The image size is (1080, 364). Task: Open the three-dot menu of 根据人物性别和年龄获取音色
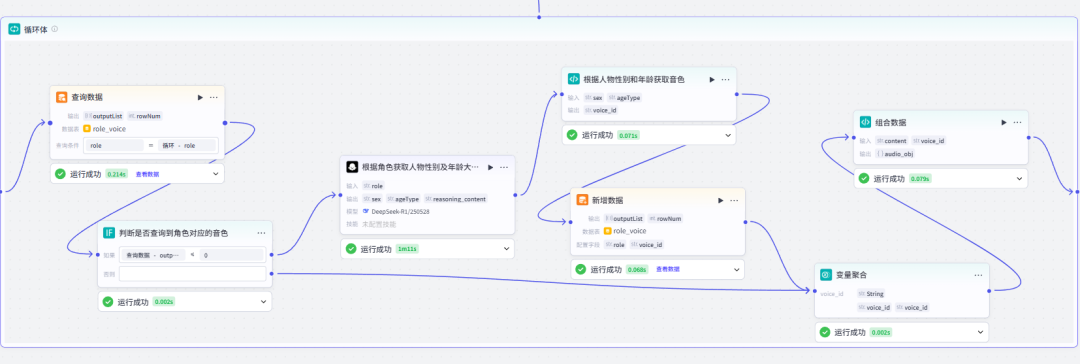tap(726, 79)
